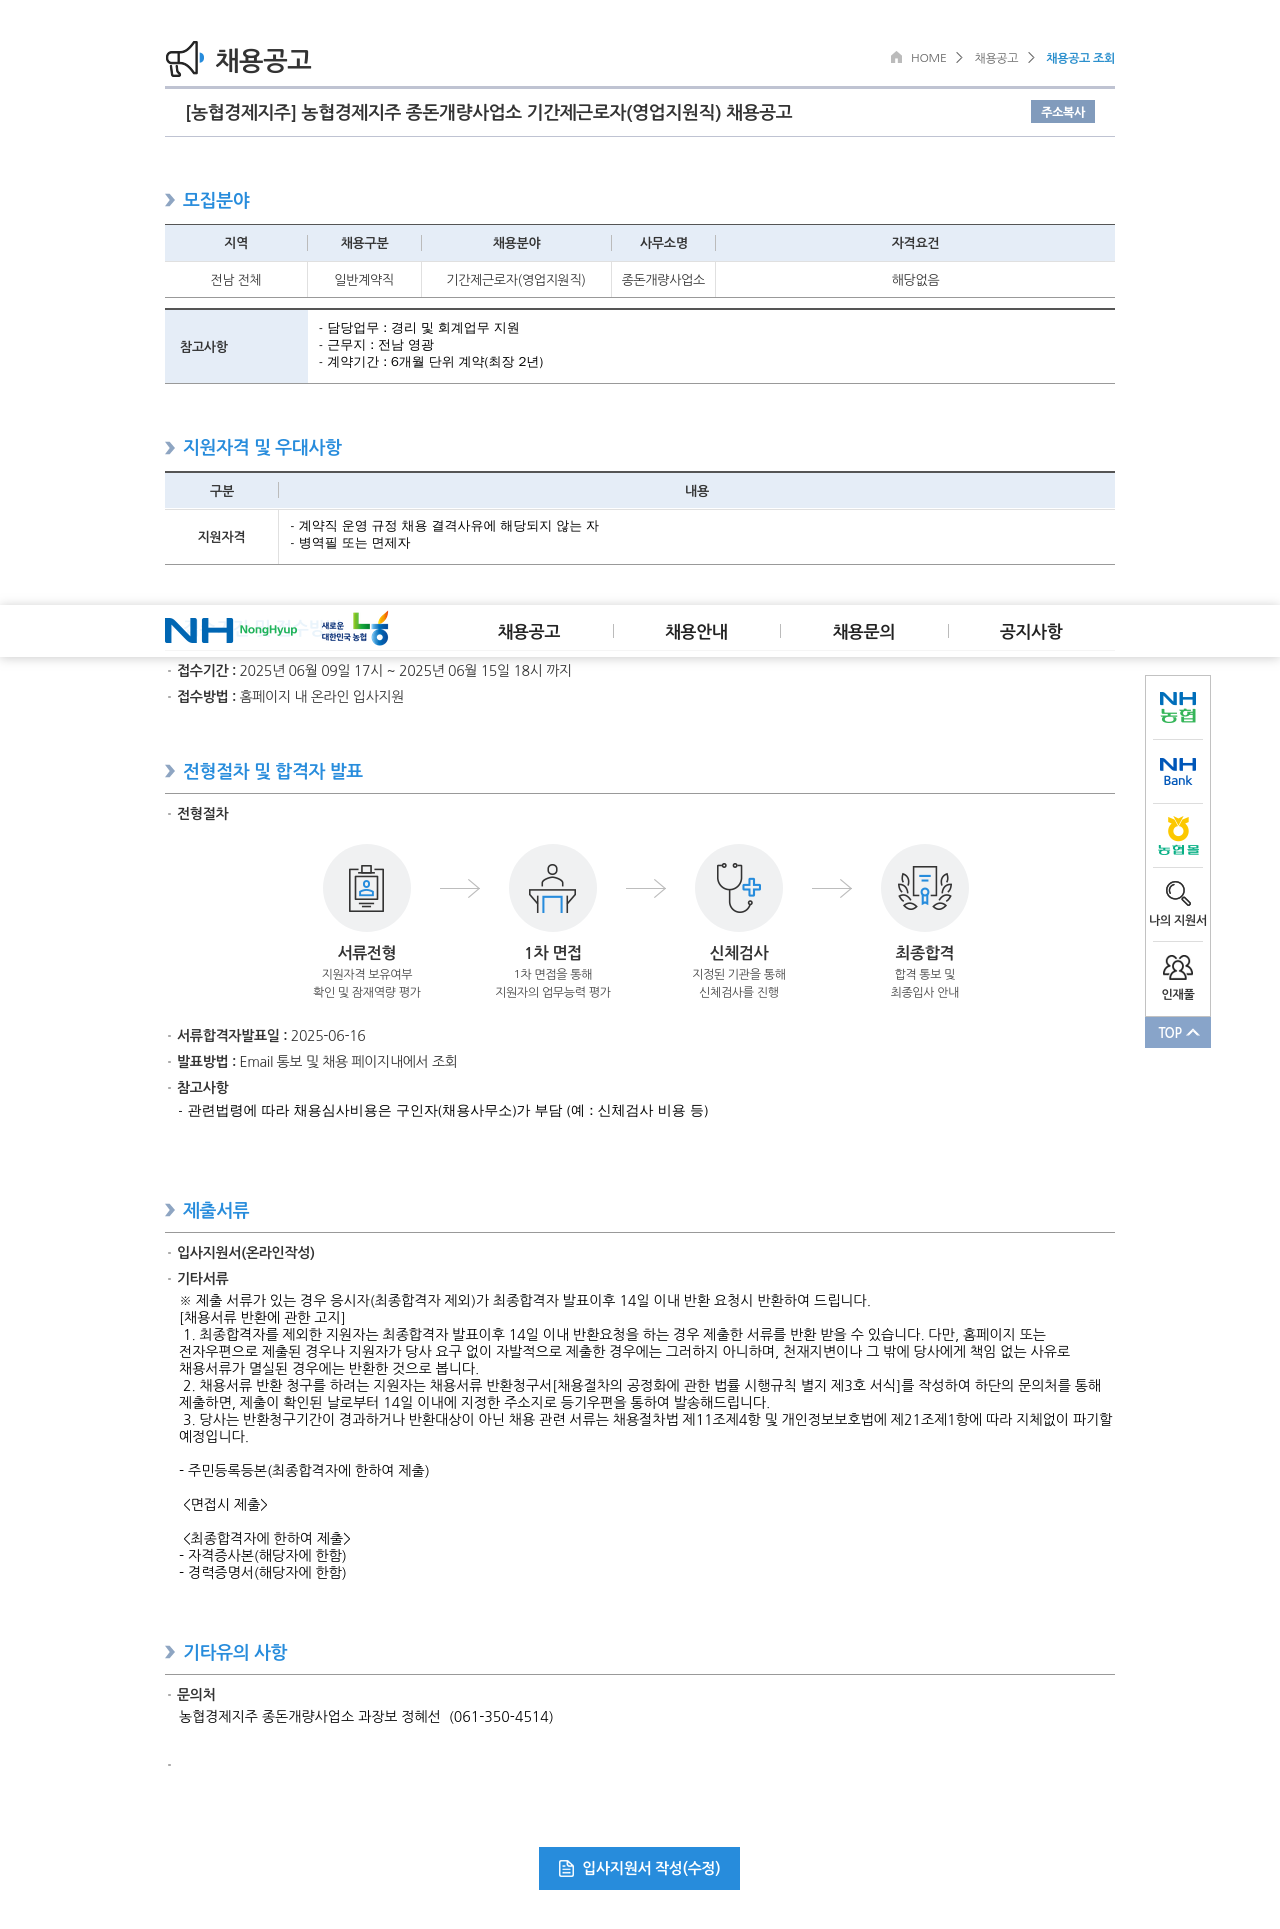Click the 일반계약직 table cell
The height and width of the screenshot is (1929, 1280).
click(x=364, y=280)
